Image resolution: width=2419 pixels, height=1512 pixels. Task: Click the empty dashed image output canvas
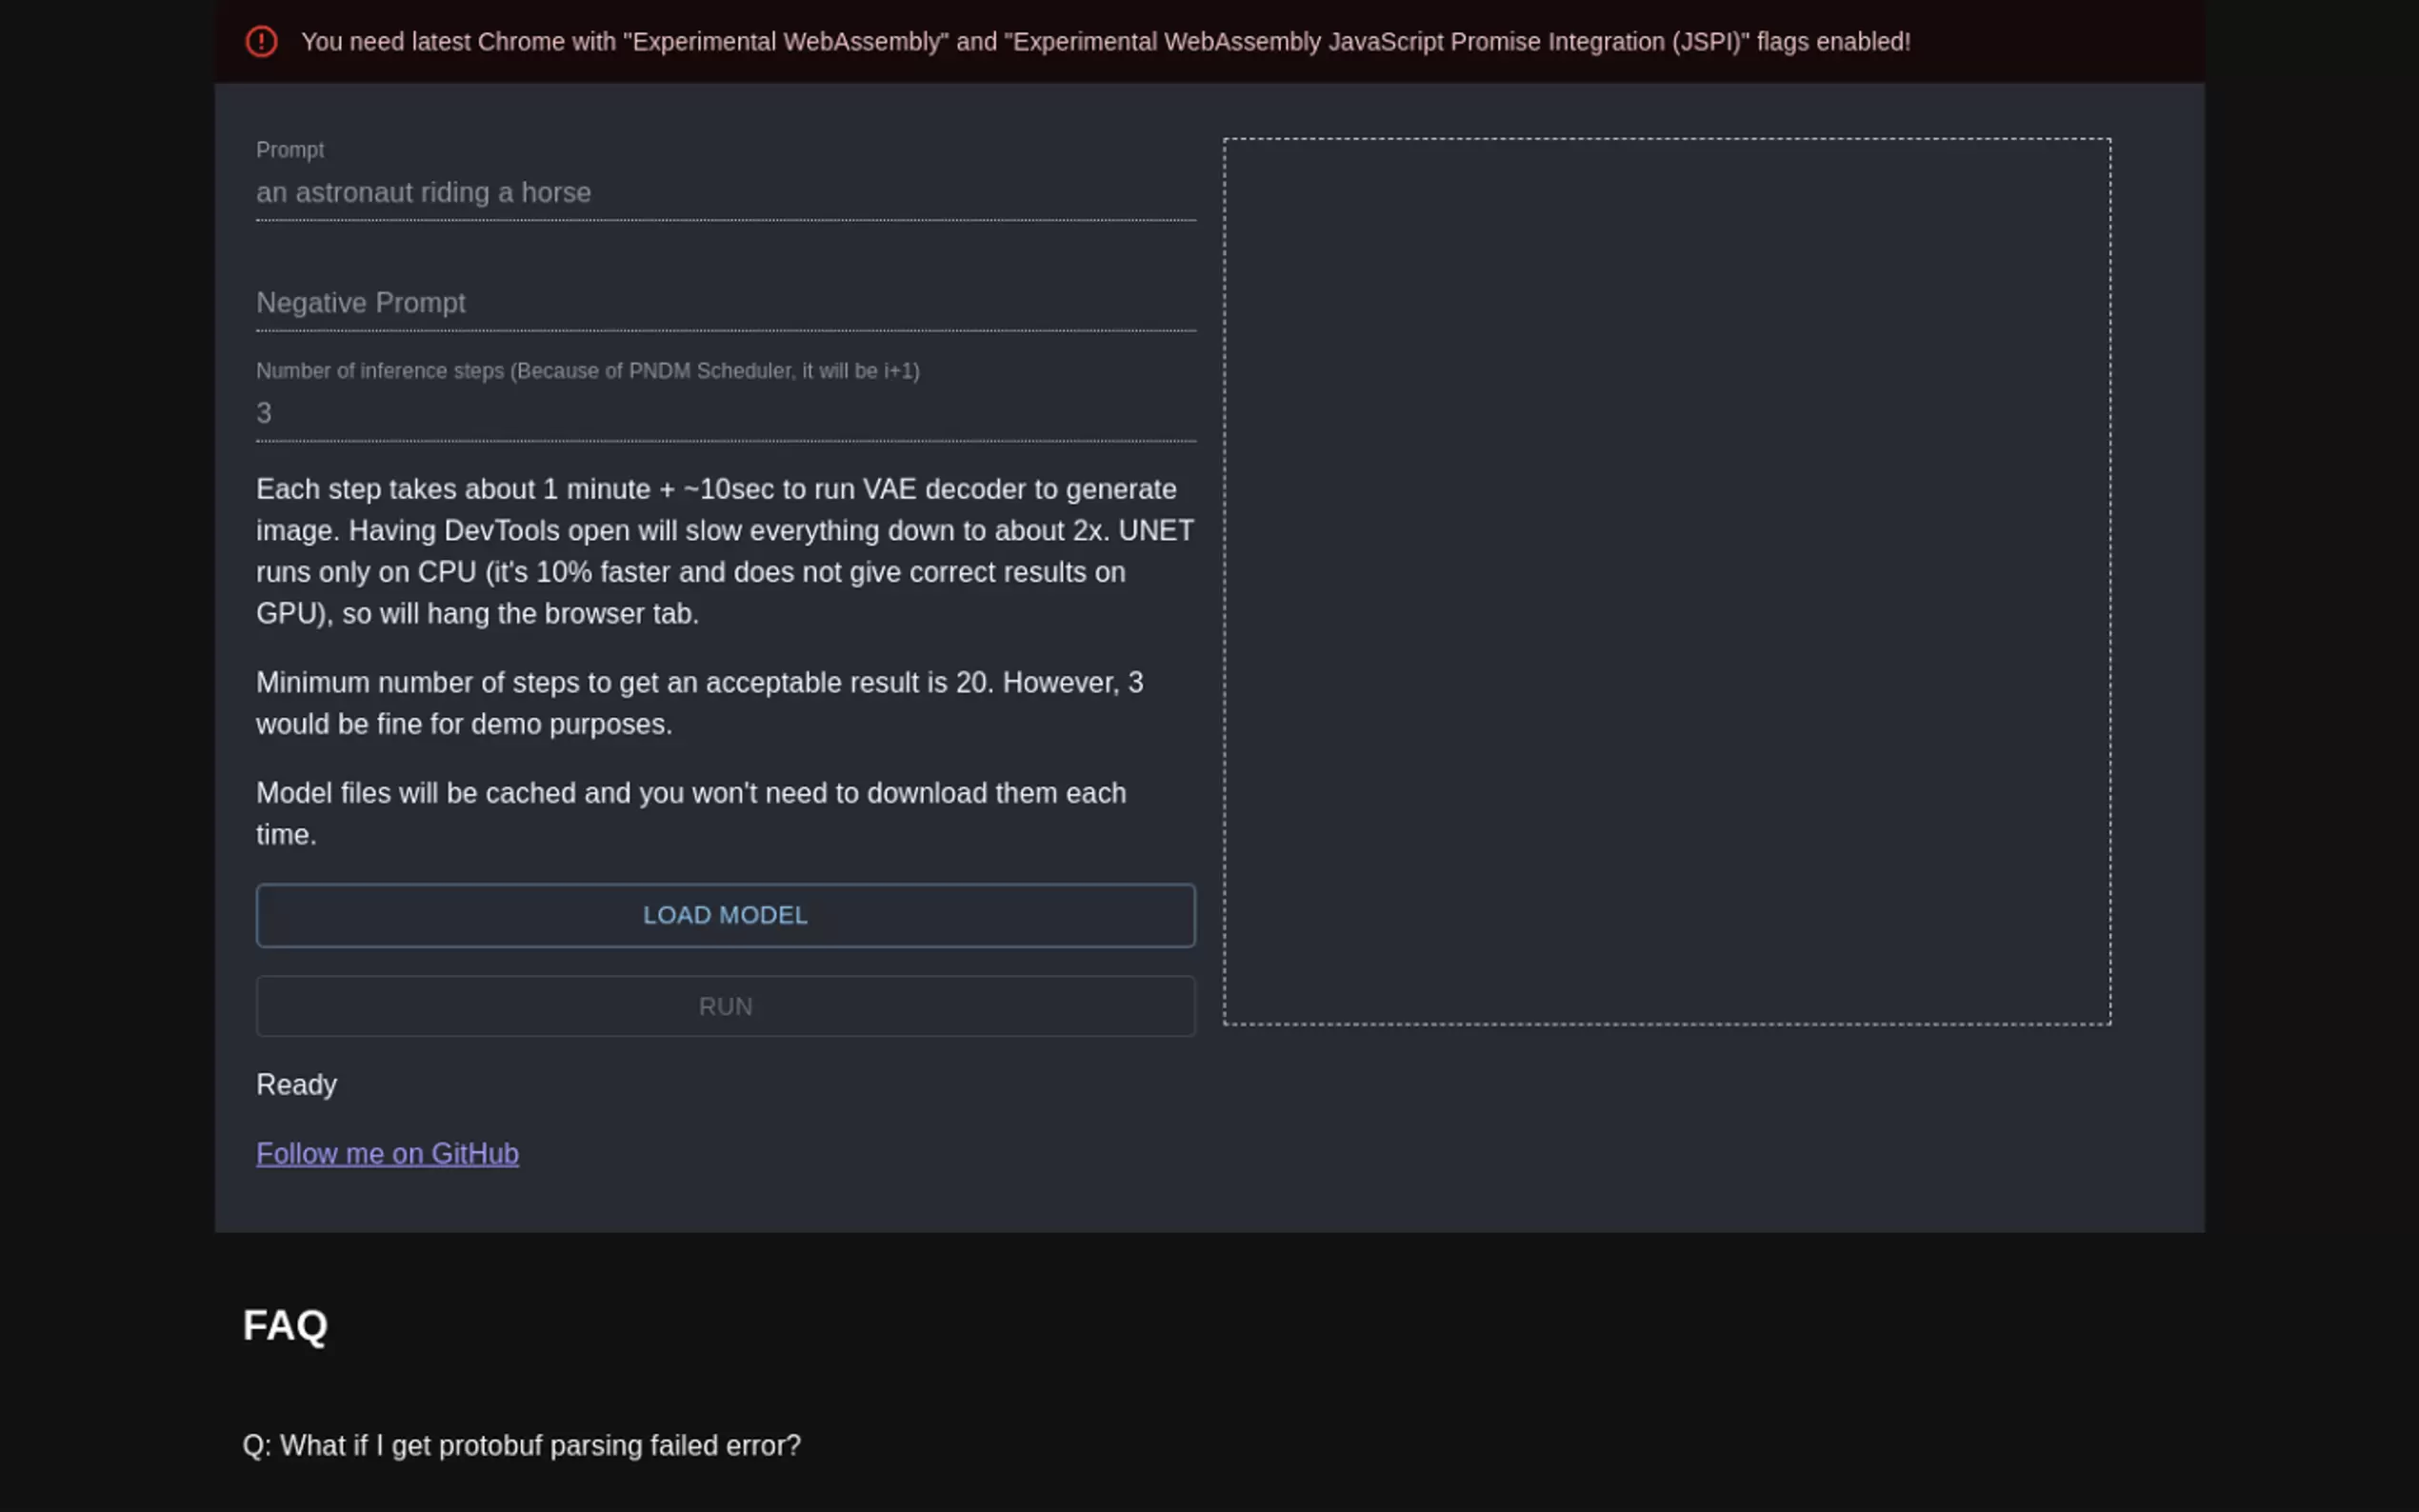(x=1666, y=581)
